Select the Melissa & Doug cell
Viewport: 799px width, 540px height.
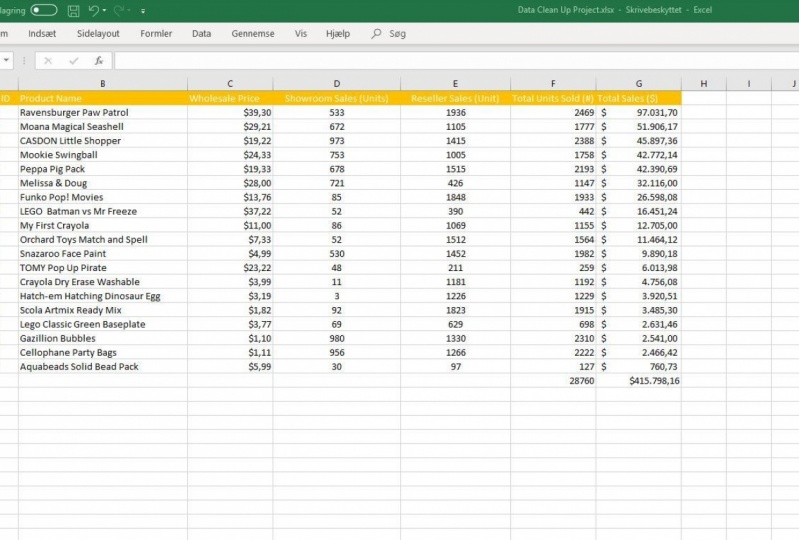point(103,183)
